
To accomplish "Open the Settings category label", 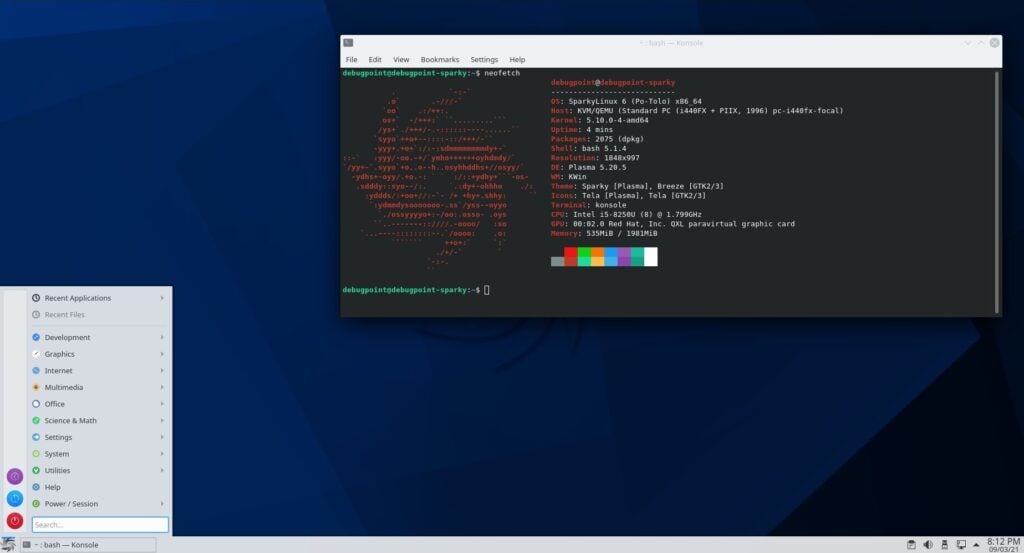I will (58, 437).
